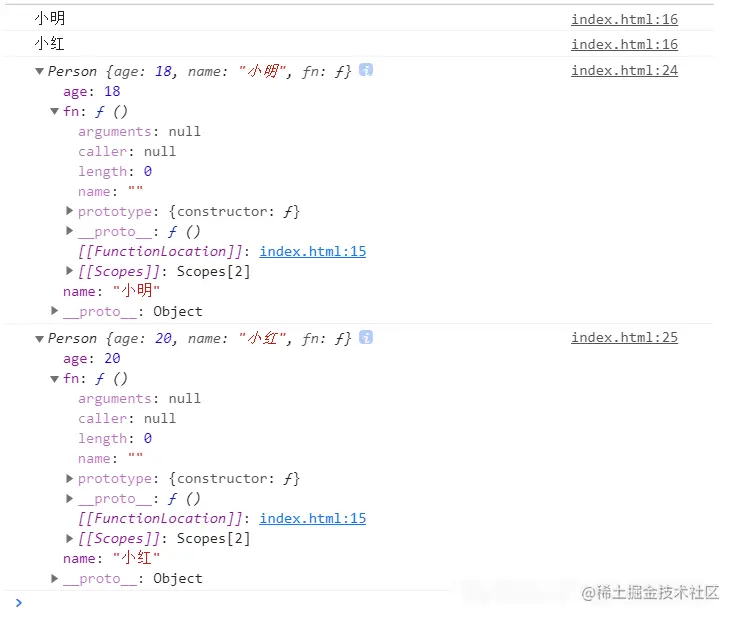Open index.html:16 link beside 小红 log
The width and height of the screenshot is (737, 619).
(x=624, y=44)
